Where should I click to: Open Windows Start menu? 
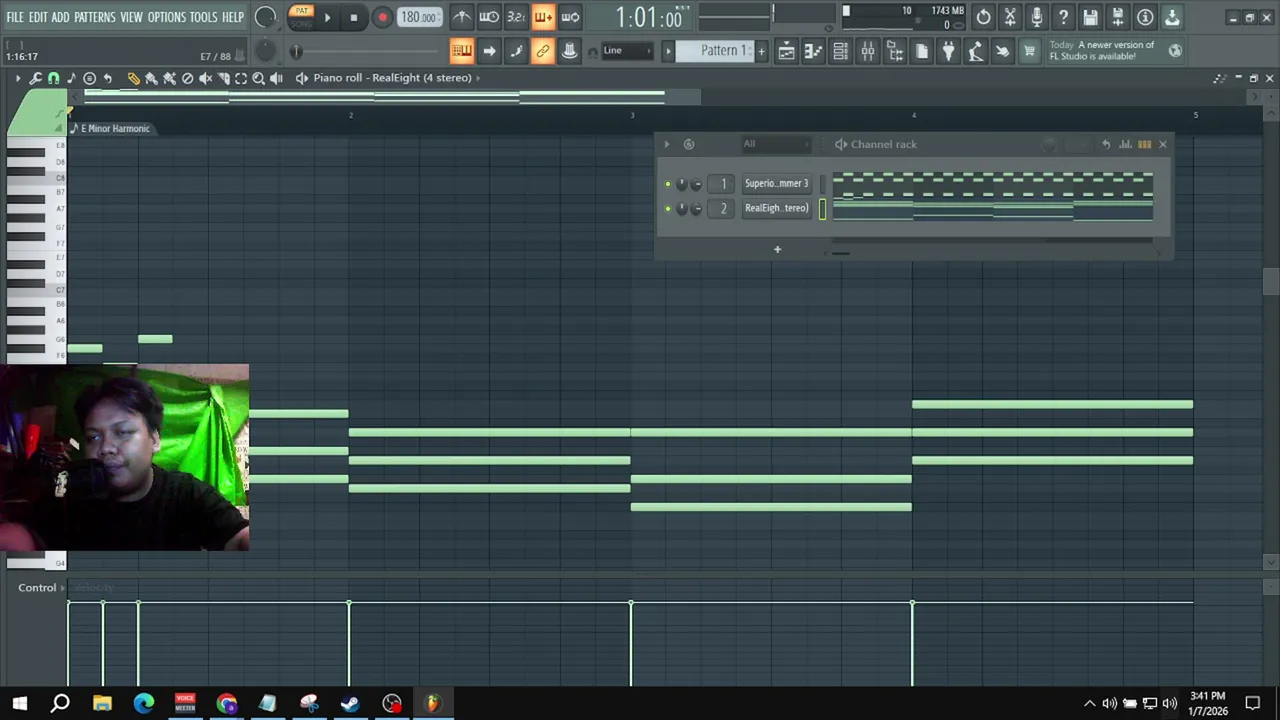point(19,703)
